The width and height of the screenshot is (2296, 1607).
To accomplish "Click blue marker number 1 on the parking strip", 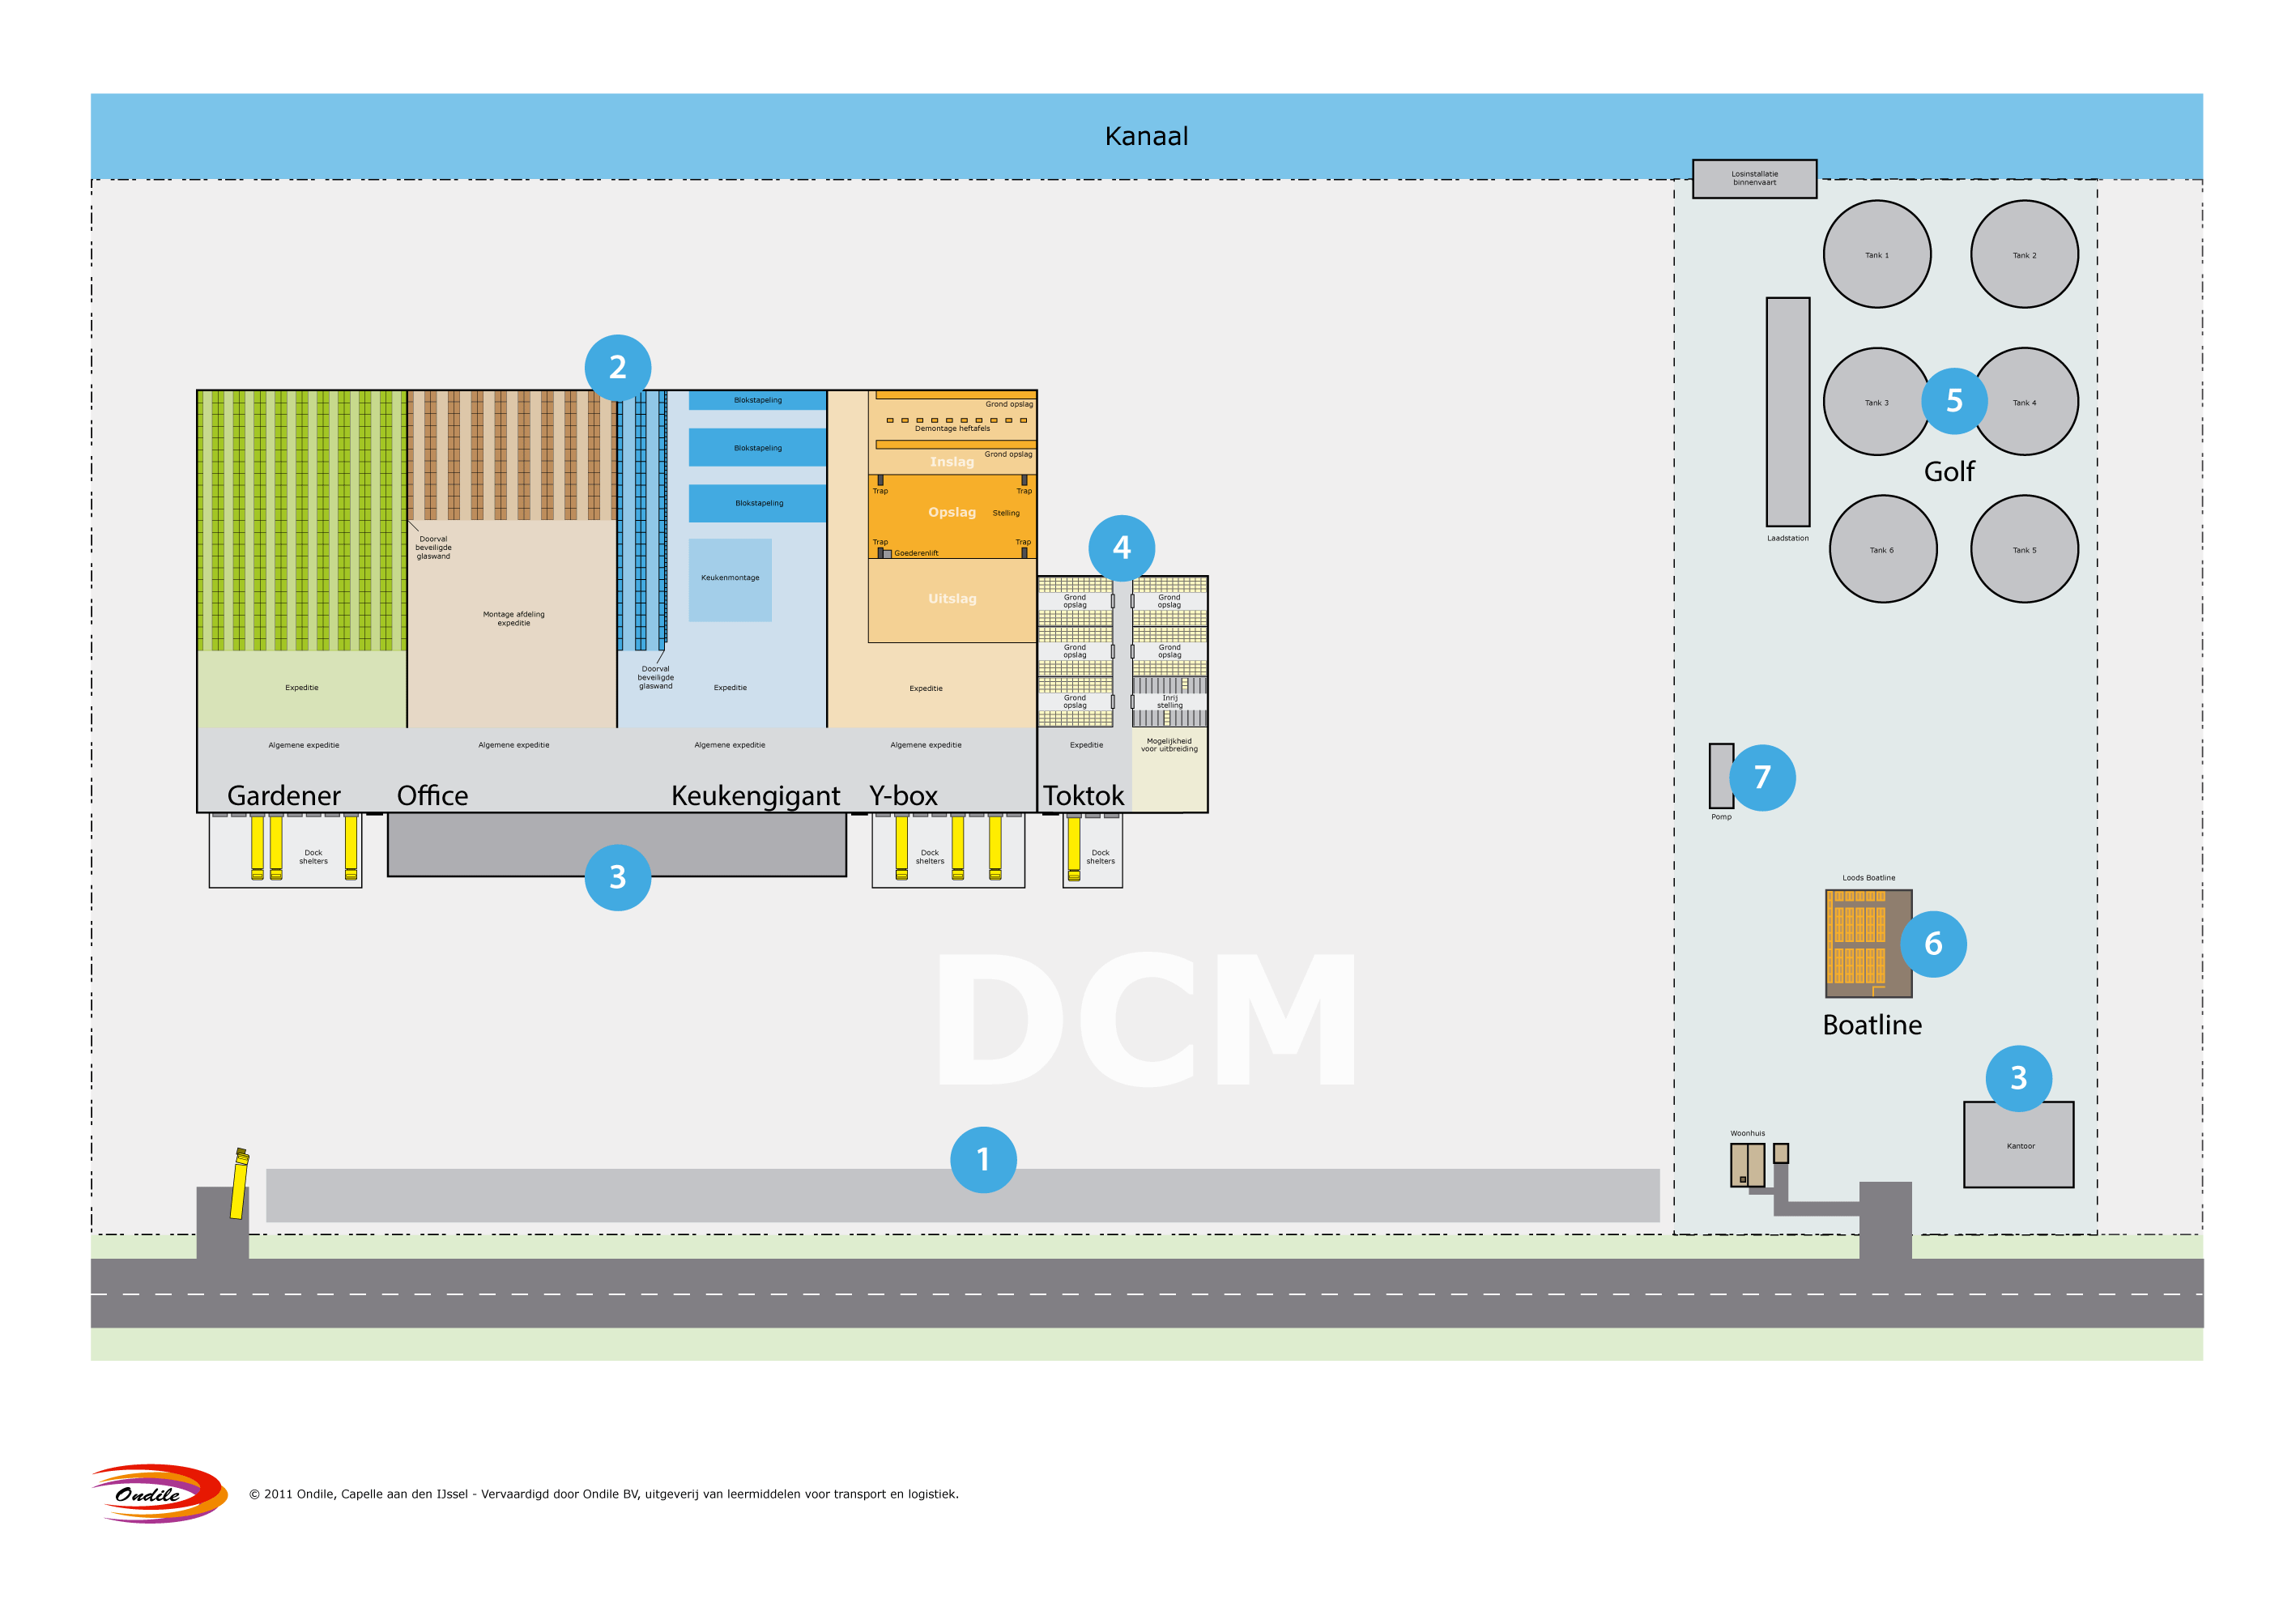I will pyautogui.click(x=983, y=1160).
